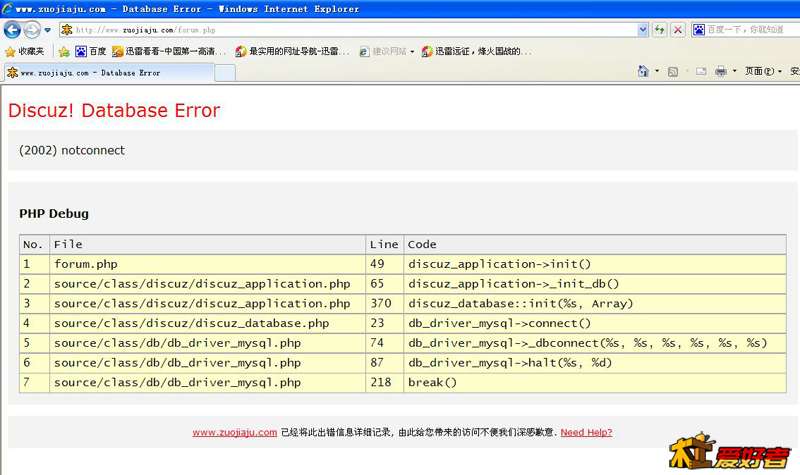Open the recent pages dropdown arrow
Screen dimensions: 800x475
pos(47,30)
